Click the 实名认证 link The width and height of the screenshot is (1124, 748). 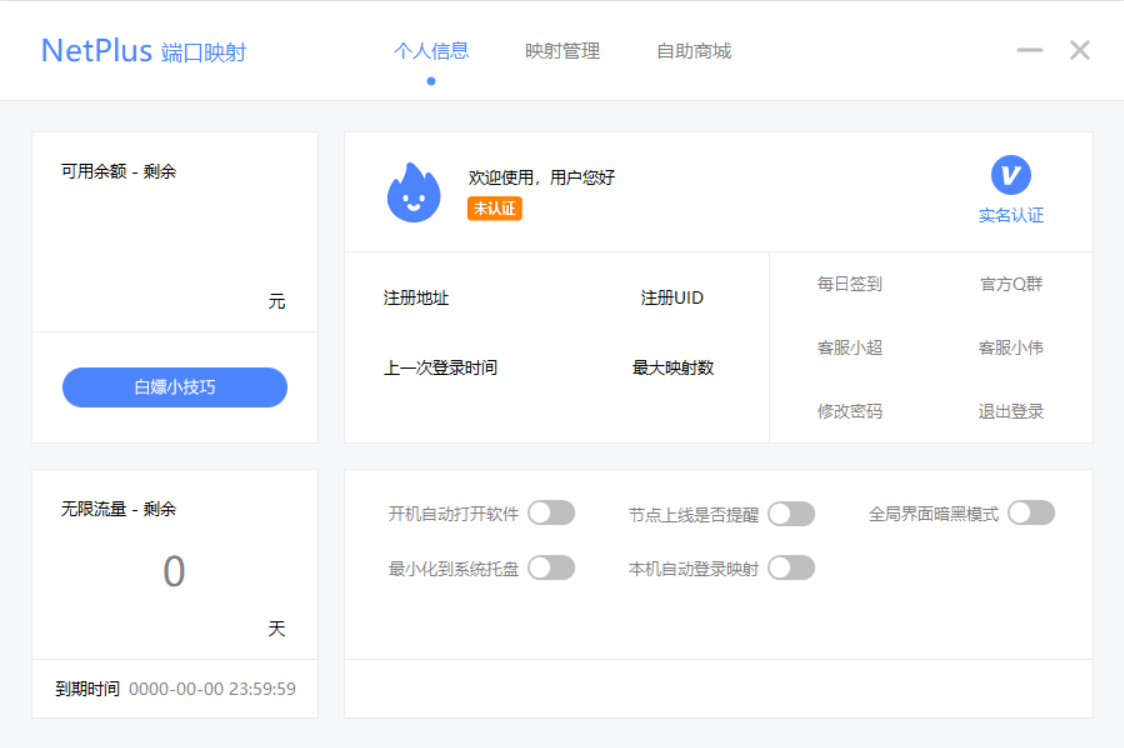pos(1010,215)
